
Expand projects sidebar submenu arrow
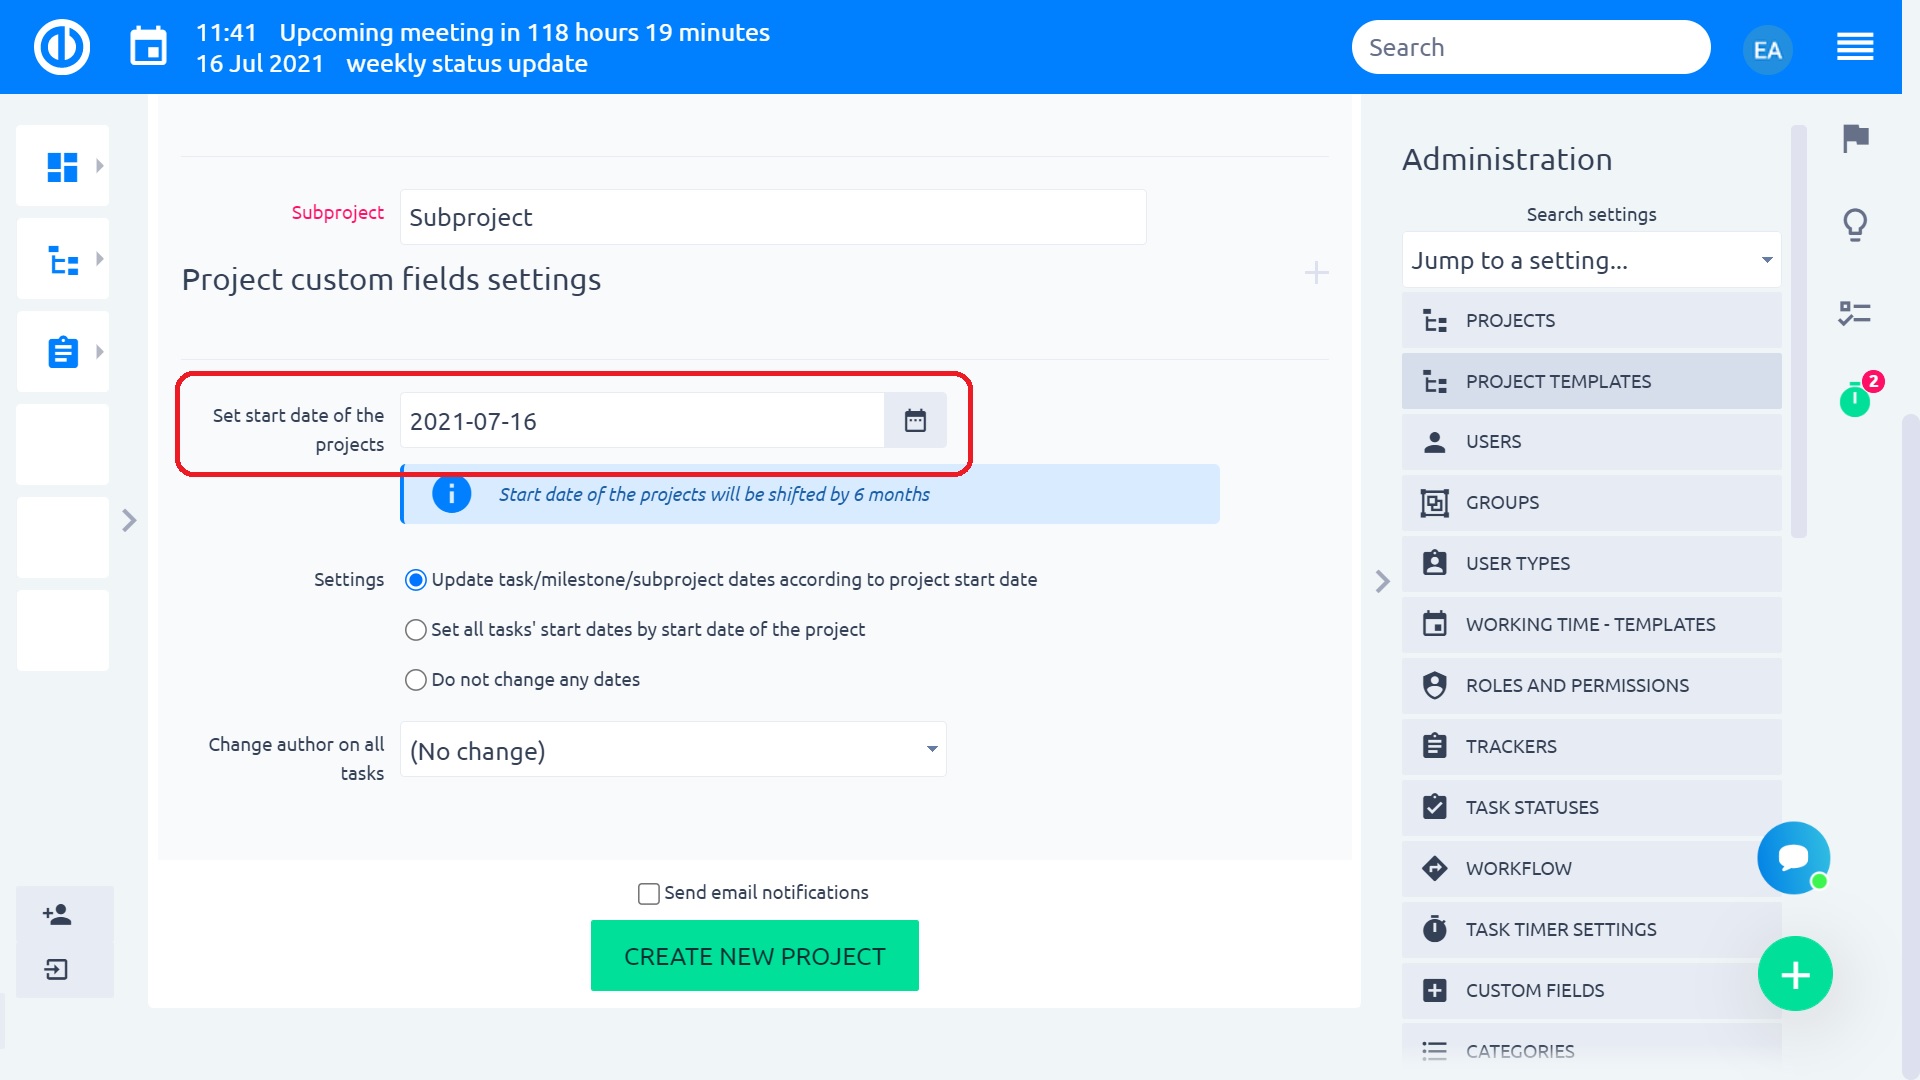[x=99, y=259]
